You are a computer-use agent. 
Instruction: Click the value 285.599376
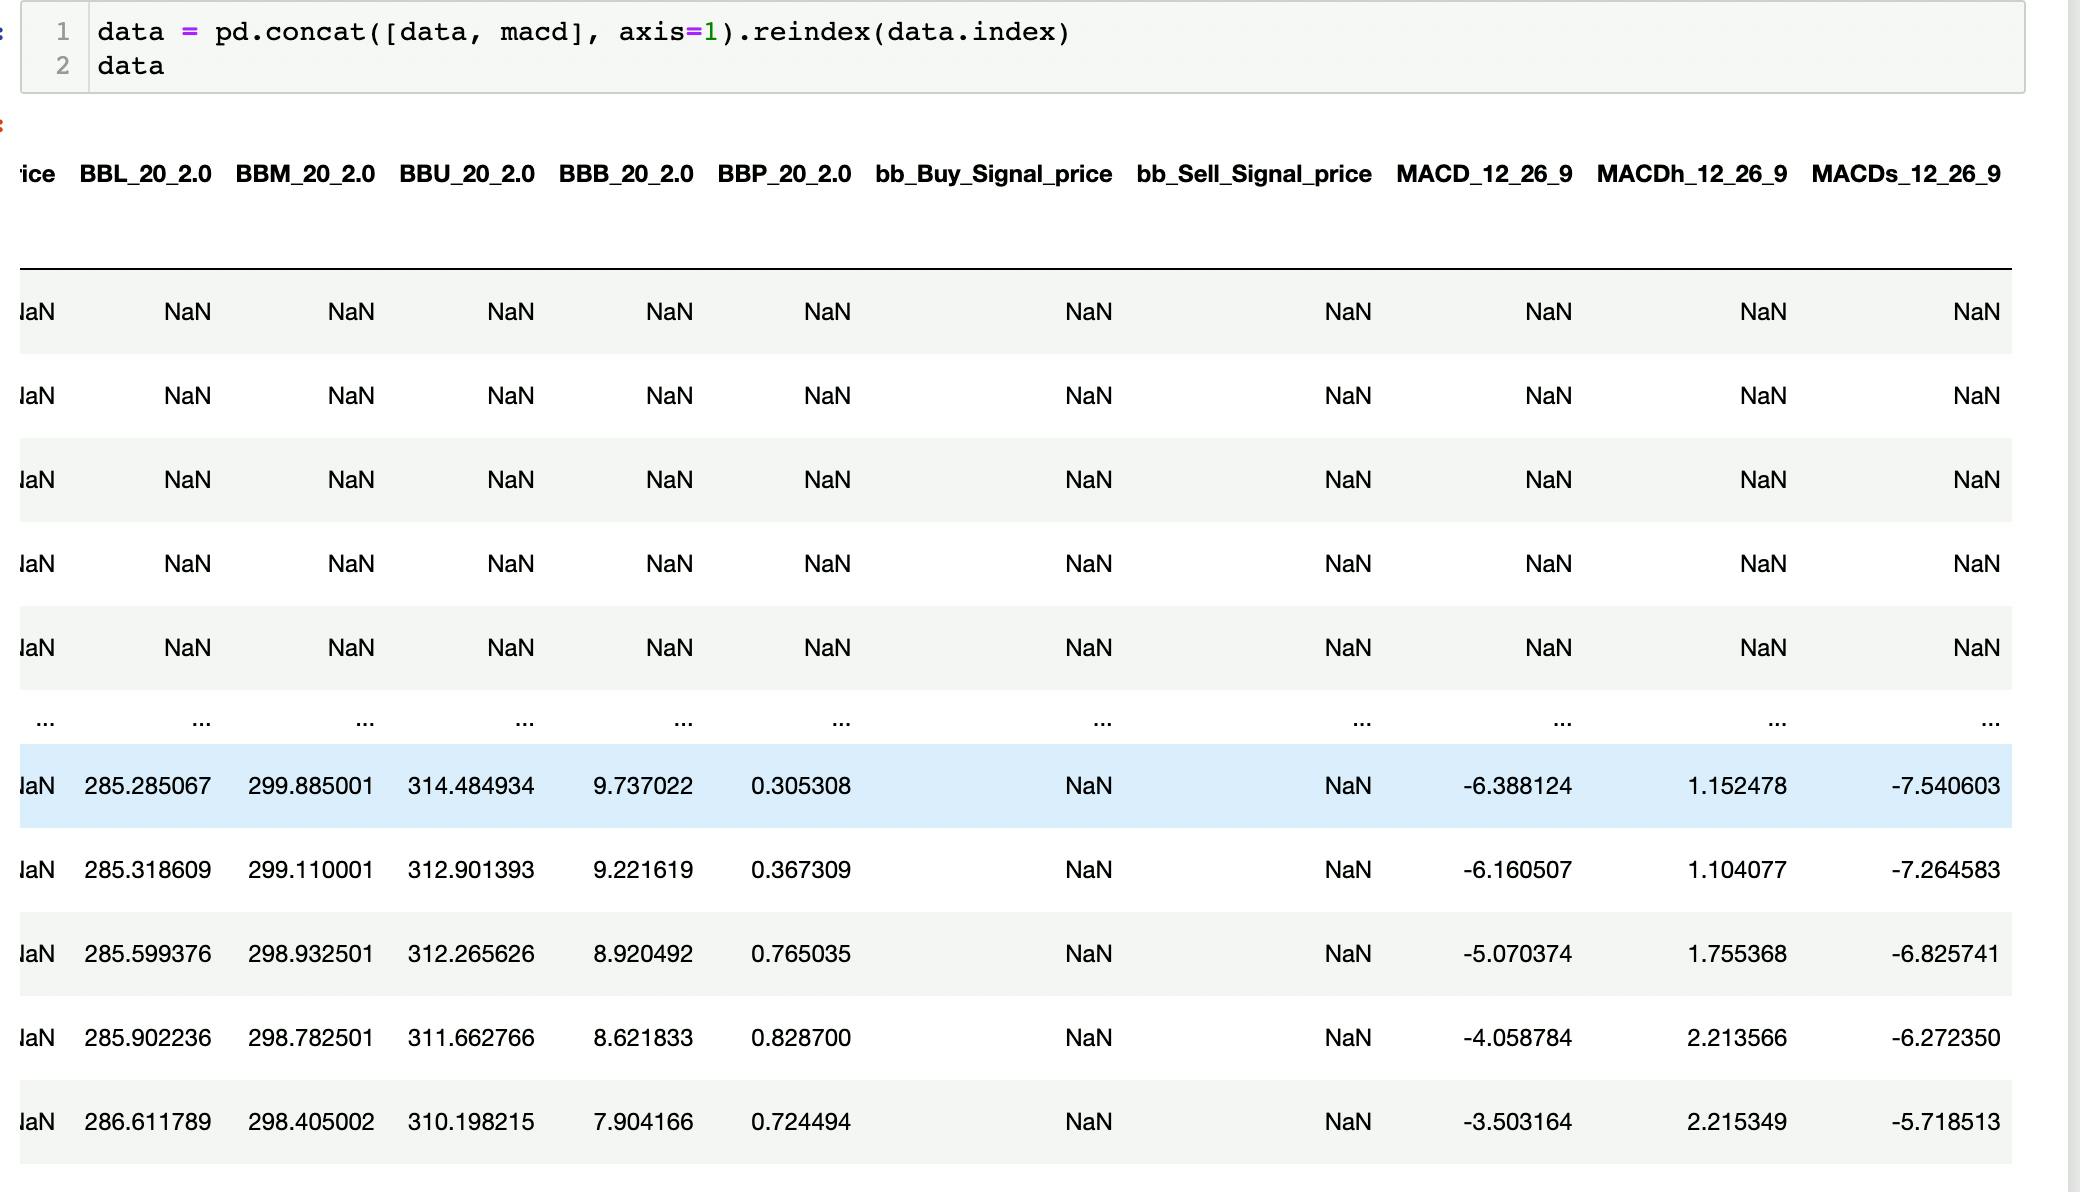148,954
